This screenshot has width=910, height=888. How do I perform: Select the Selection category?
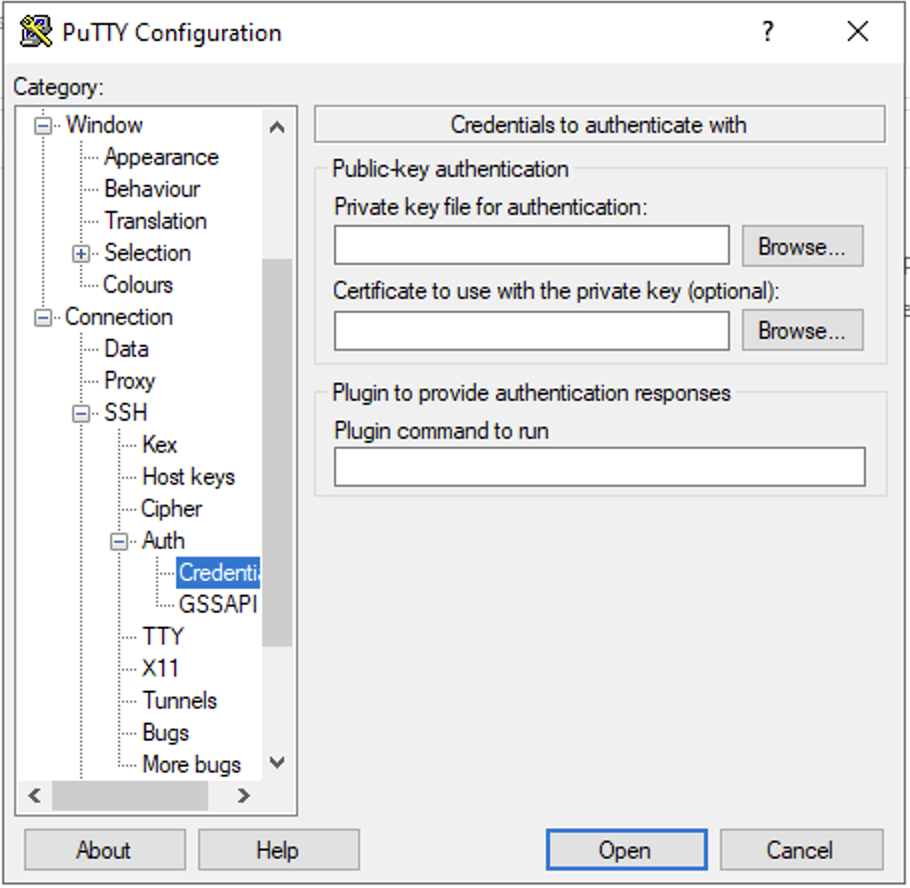[147, 253]
